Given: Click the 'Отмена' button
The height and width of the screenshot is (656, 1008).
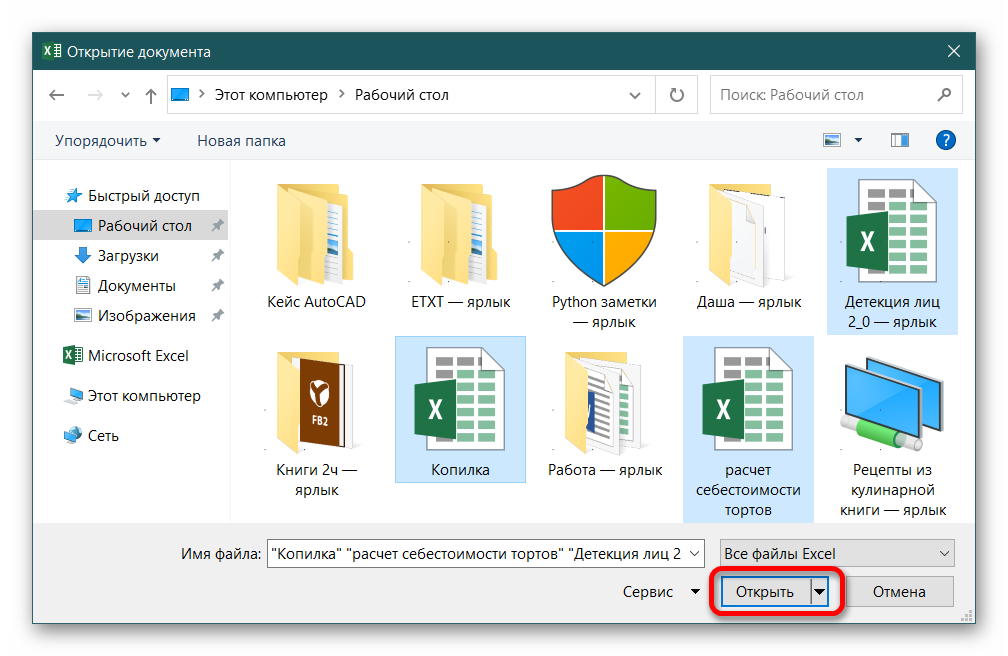Looking at the screenshot, I should coord(899,592).
